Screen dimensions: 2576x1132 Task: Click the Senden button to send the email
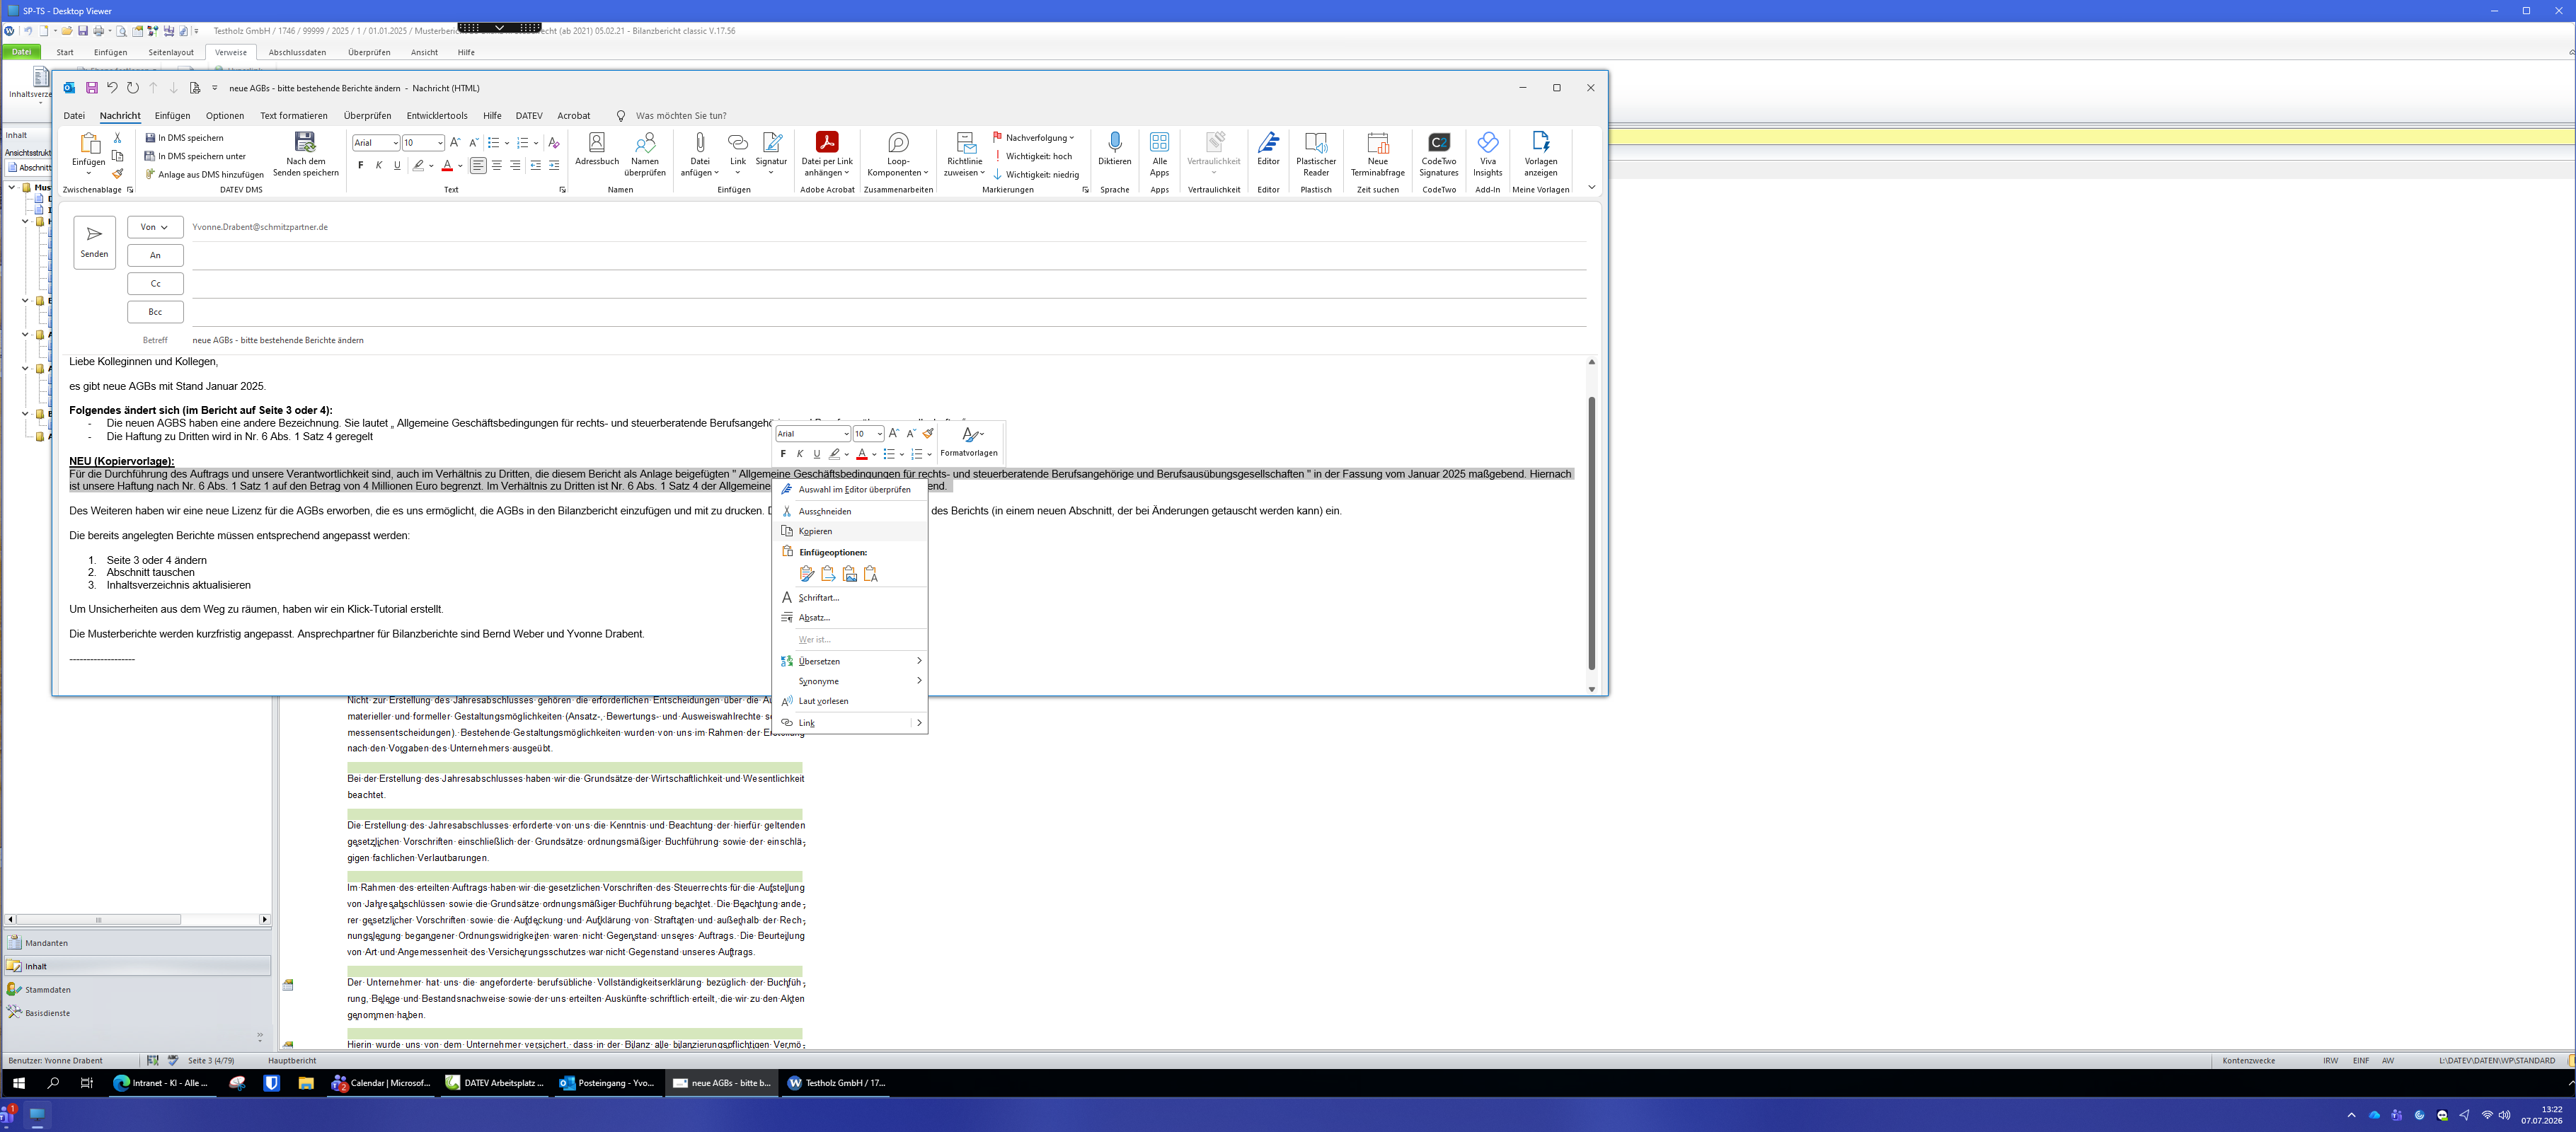click(x=94, y=242)
